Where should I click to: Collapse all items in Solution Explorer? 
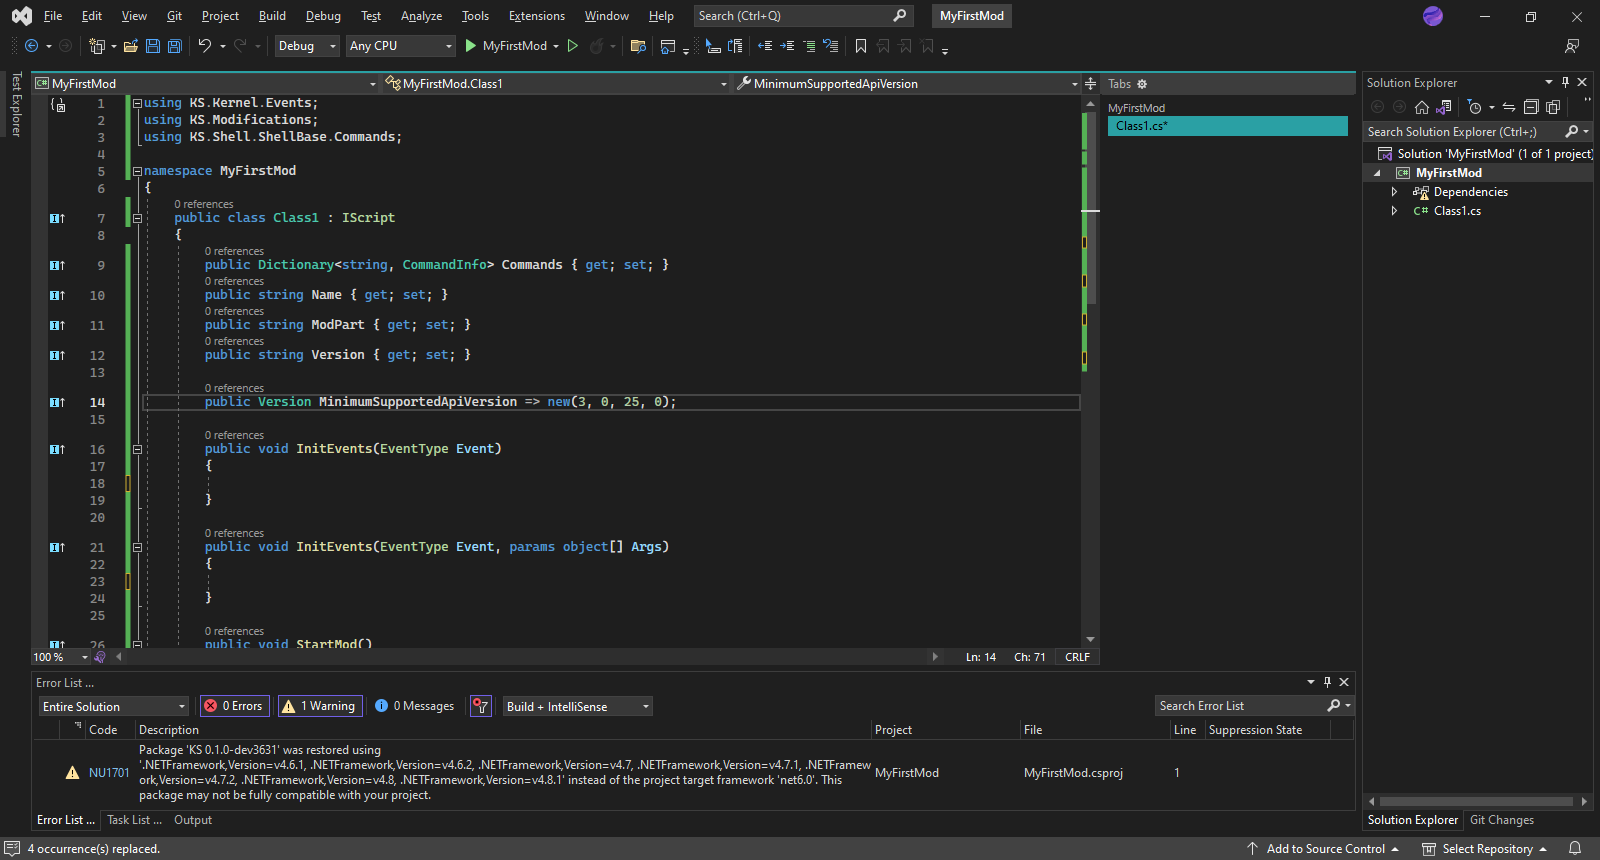1530,107
